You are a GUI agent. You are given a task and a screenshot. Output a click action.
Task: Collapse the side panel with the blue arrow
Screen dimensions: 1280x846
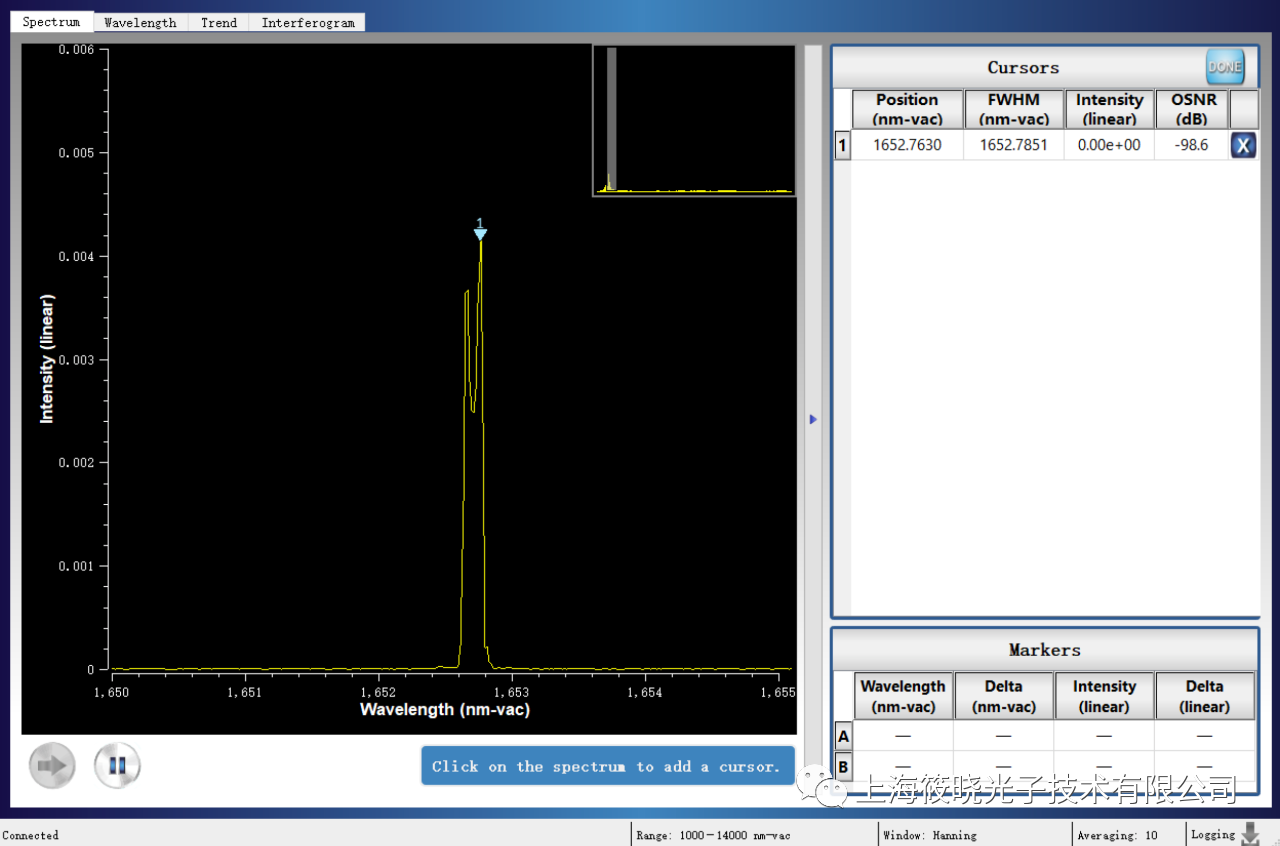pos(813,420)
